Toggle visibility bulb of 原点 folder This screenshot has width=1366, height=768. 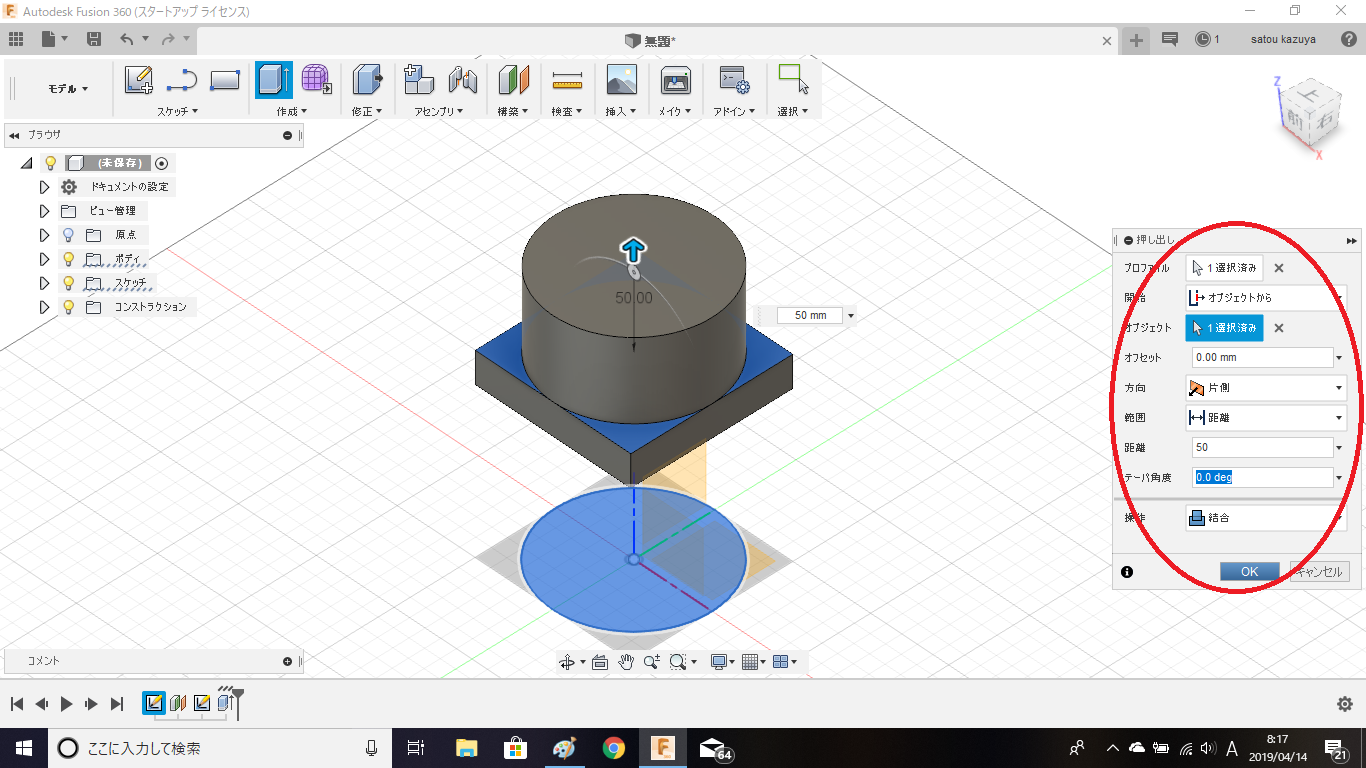[x=69, y=235]
